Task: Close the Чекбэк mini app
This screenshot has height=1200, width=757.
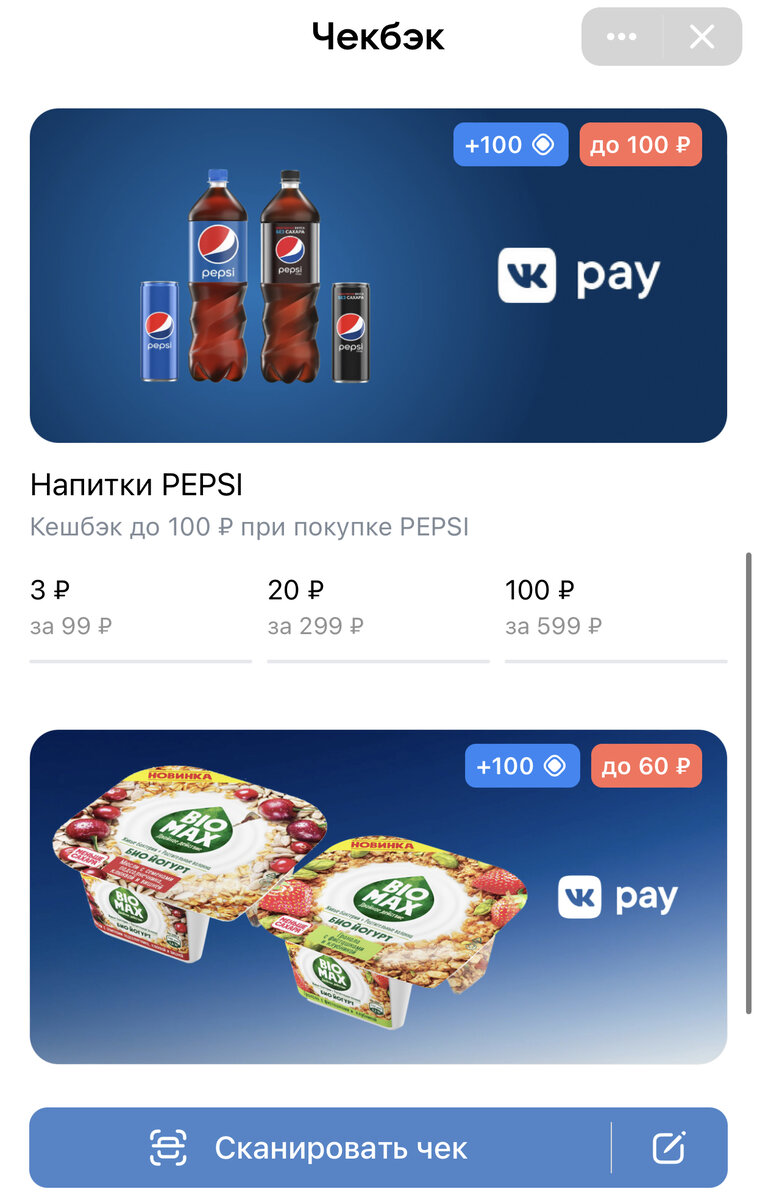Action: (x=702, y=37)
